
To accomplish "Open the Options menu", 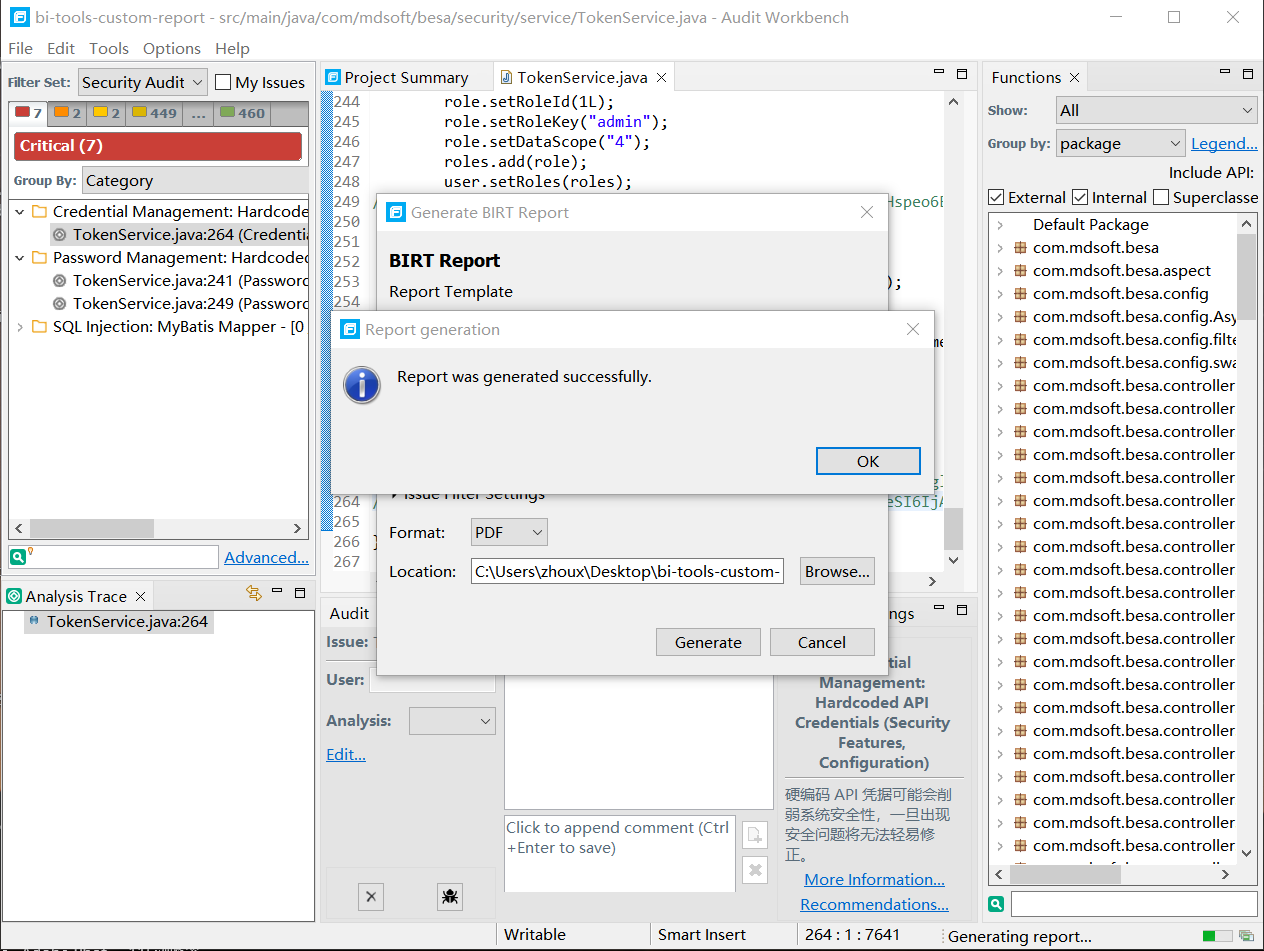I will pos(172,48).
